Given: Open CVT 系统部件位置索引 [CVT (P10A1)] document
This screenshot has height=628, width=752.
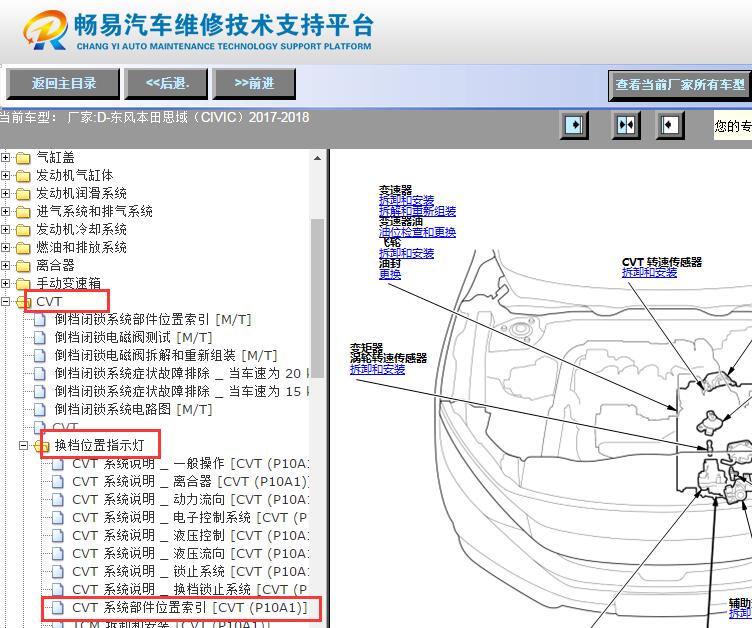Looking at the screenshot, I should click(189, 607).
